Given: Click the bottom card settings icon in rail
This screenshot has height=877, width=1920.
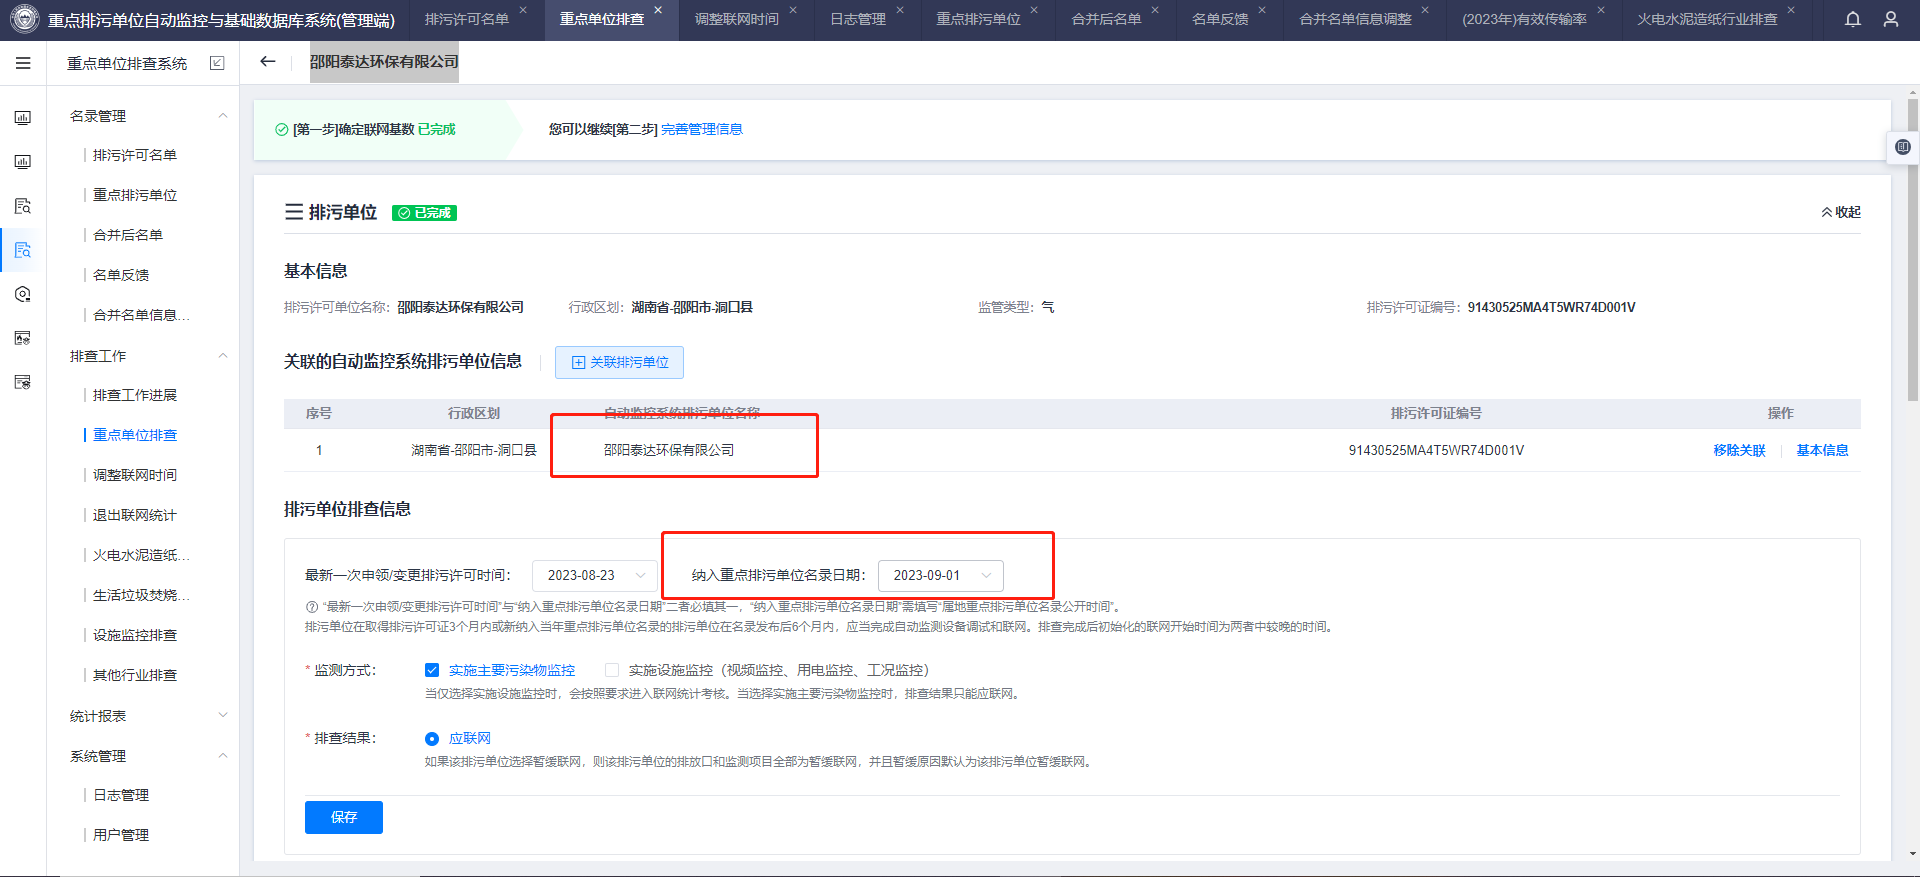Looking at the screenshot, I should (x=23, y=382).
